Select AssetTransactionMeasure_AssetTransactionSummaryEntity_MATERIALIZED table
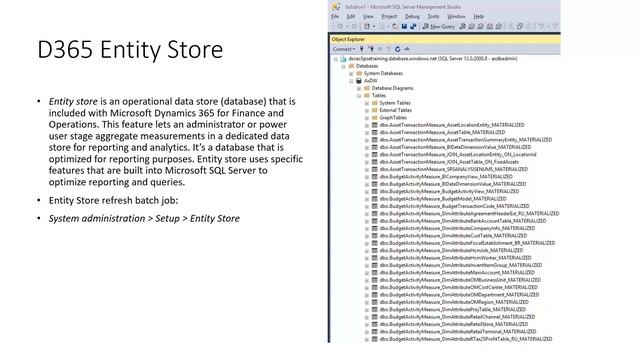This screenshot has width=640, height=360. click(466, 140)
